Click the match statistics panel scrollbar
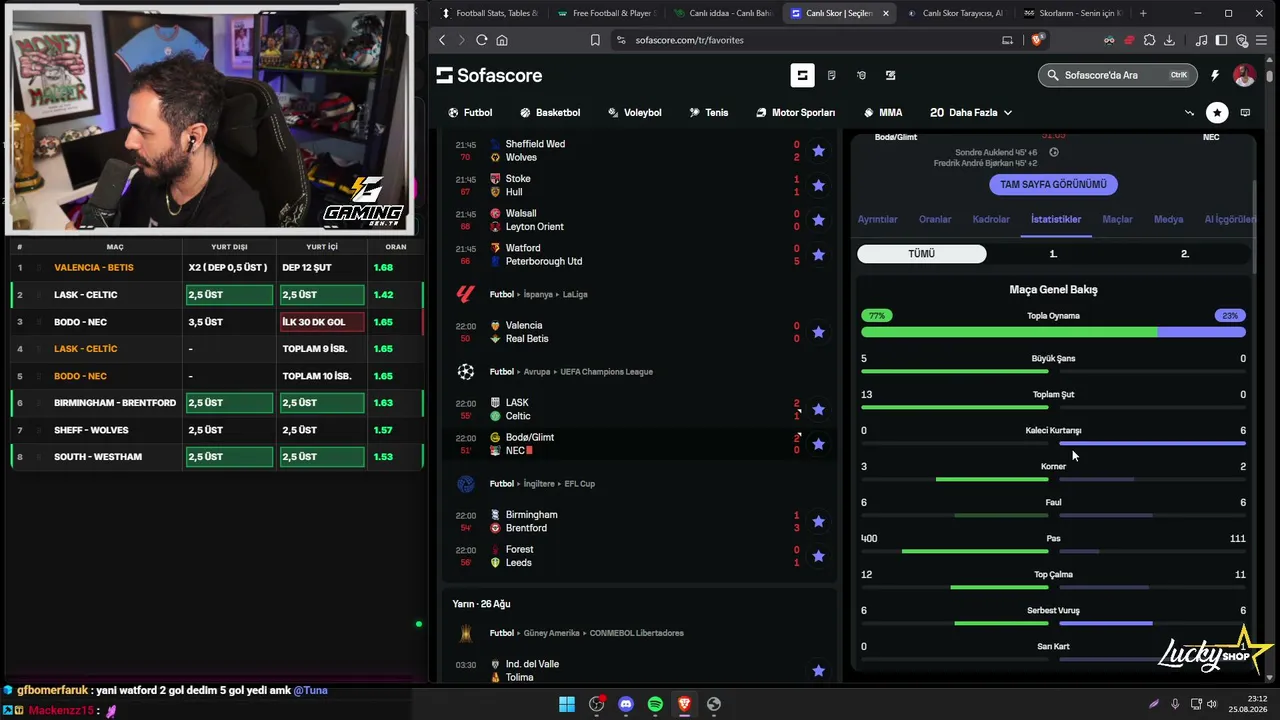Screen dimensions: 1280x720 click(x=1254, y=226)
